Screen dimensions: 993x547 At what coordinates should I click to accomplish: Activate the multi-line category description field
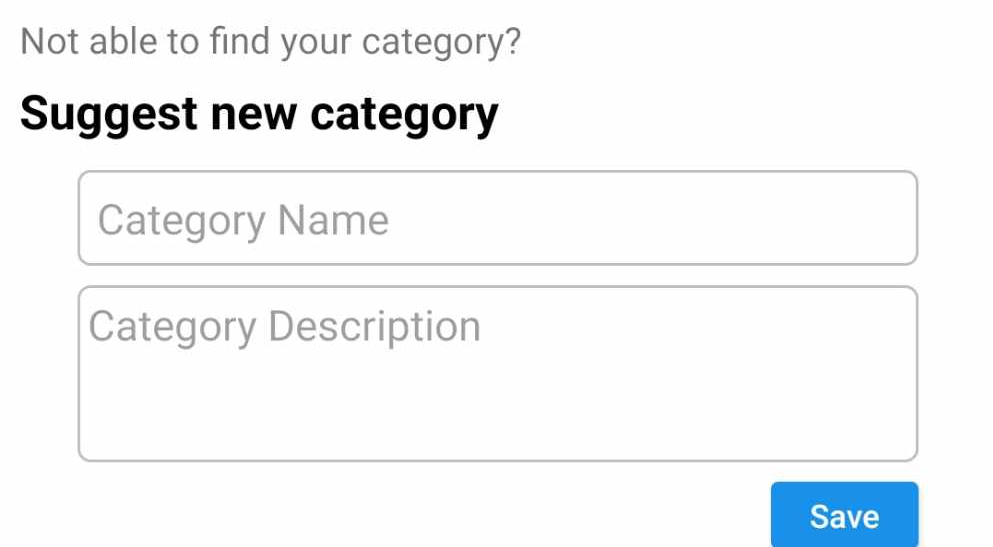coord(497,373)
